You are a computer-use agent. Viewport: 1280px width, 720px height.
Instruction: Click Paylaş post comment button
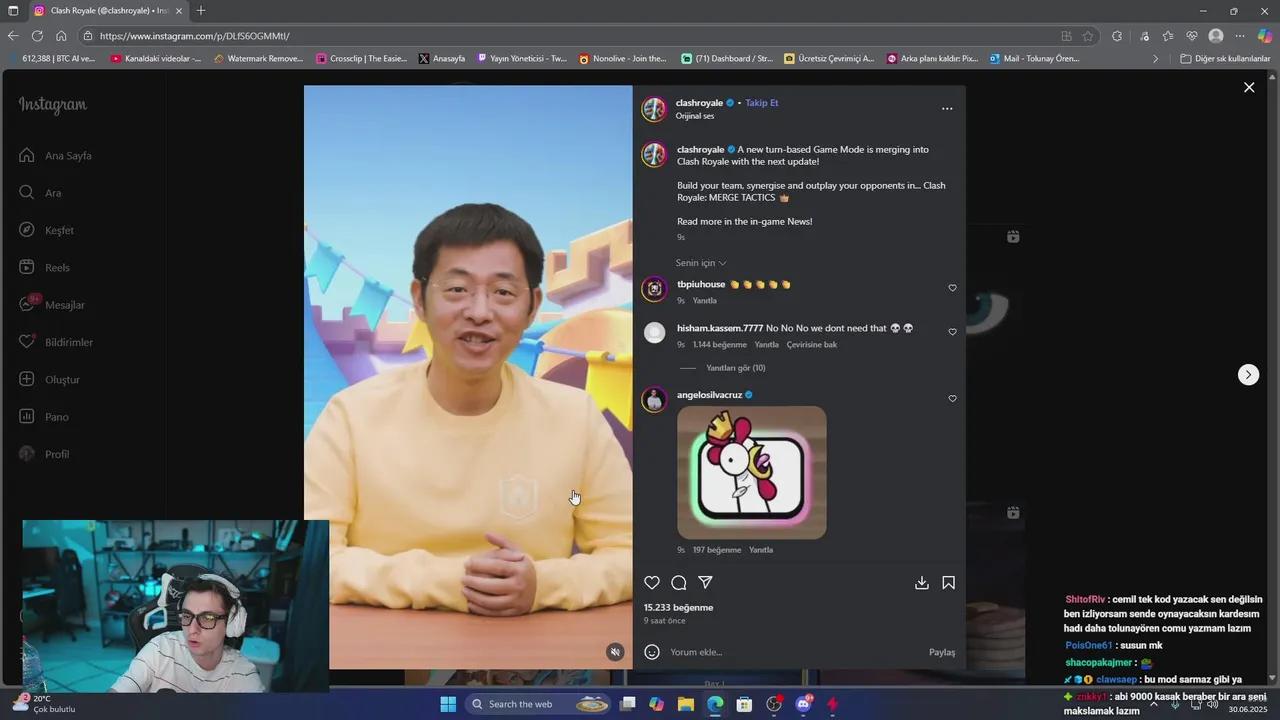click(942, 652)
